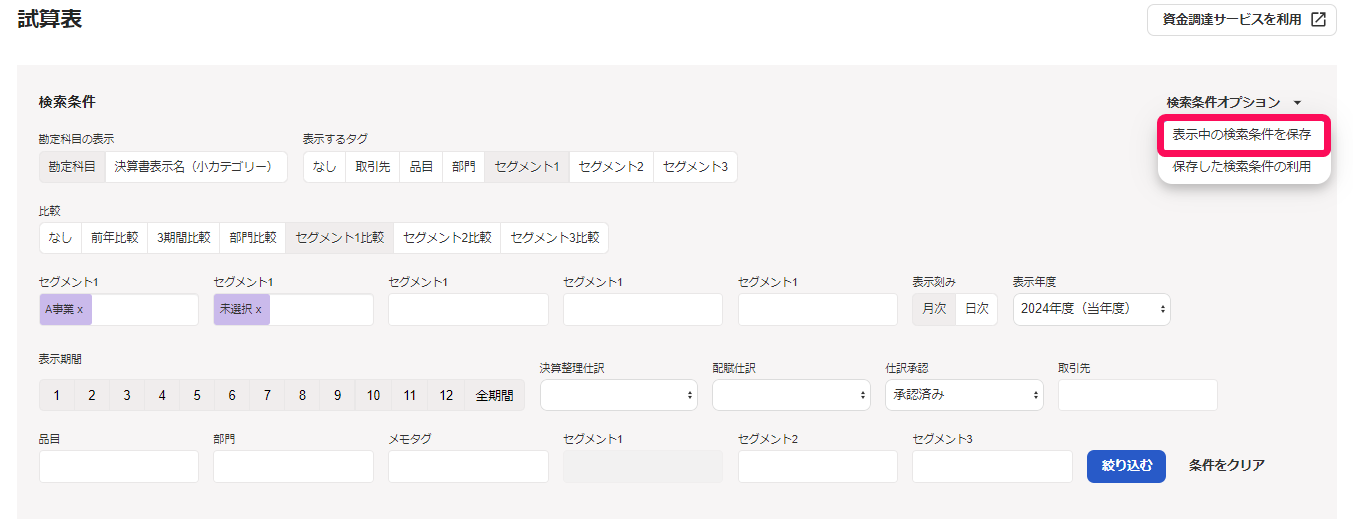Select the 取引先 tag display option

[373, 167]
